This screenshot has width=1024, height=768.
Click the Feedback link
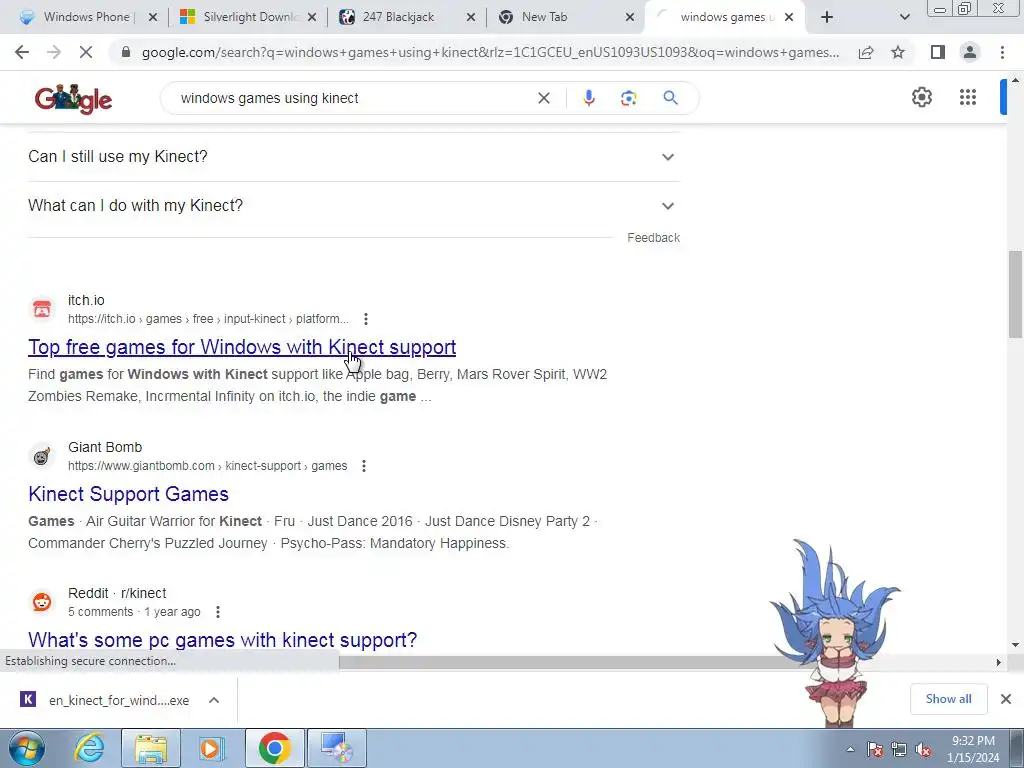[x=653, y=238]
